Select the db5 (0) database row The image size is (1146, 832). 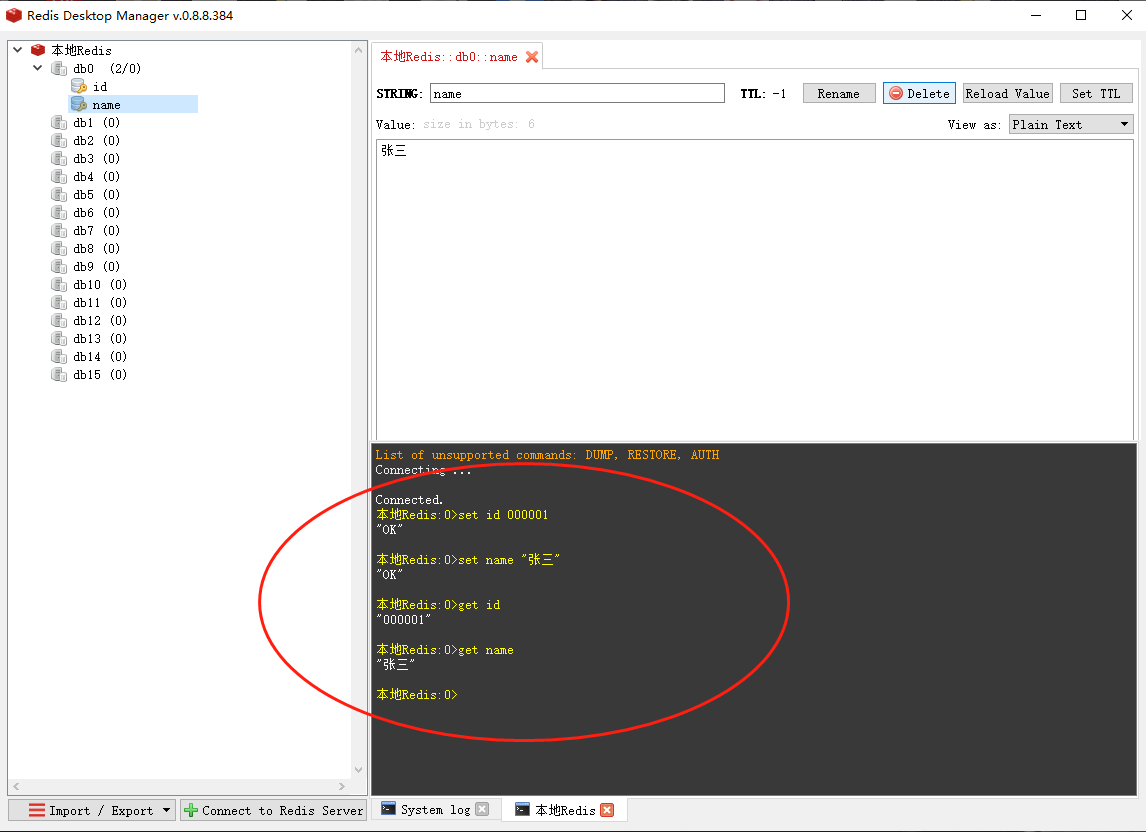click(96, 194)
